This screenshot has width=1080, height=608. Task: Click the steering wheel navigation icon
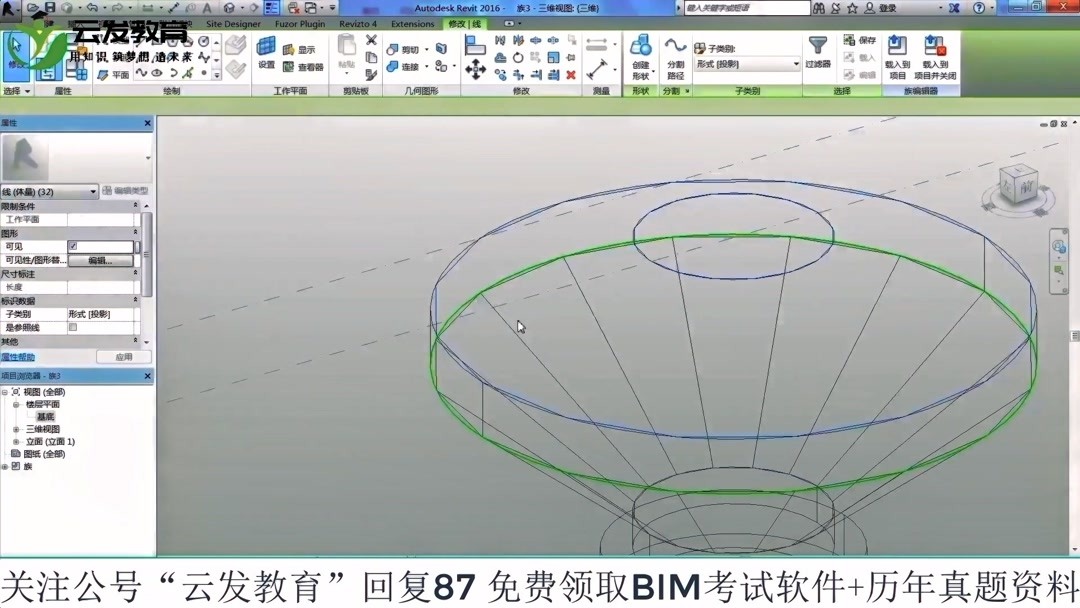[1057, 245]
